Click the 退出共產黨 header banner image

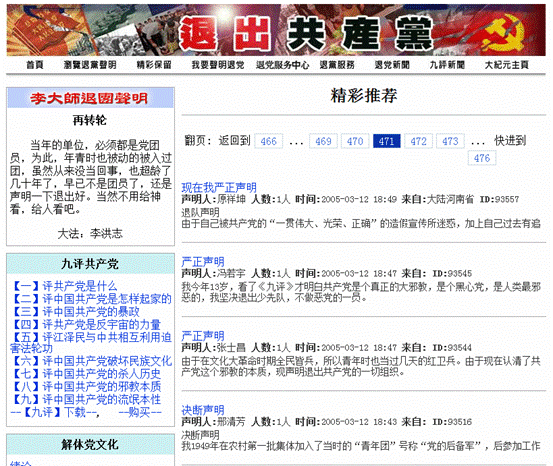(x=276, y=30)
